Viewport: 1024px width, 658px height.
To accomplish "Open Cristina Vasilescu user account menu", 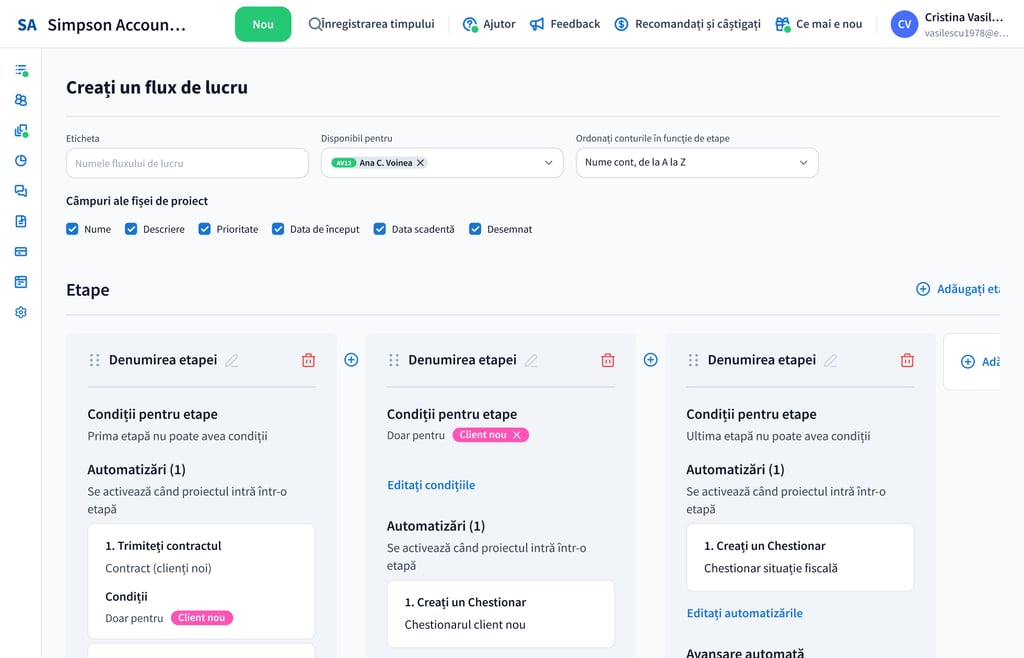I will pos(948,24).
